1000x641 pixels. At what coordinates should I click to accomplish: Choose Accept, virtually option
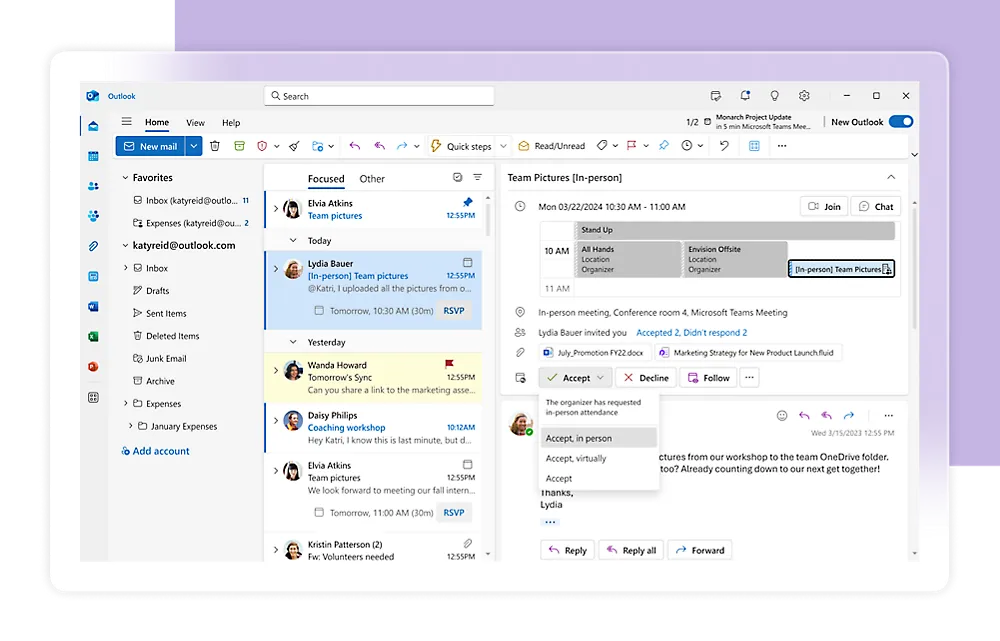pos(598,459)
